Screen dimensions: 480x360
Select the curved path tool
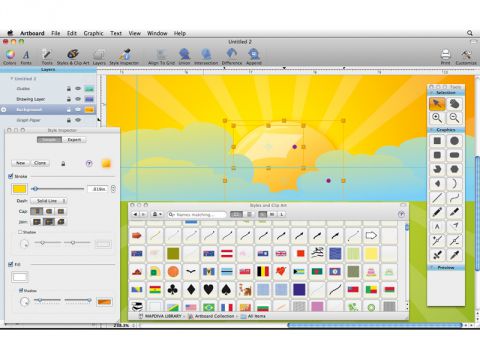click(454, 198)
